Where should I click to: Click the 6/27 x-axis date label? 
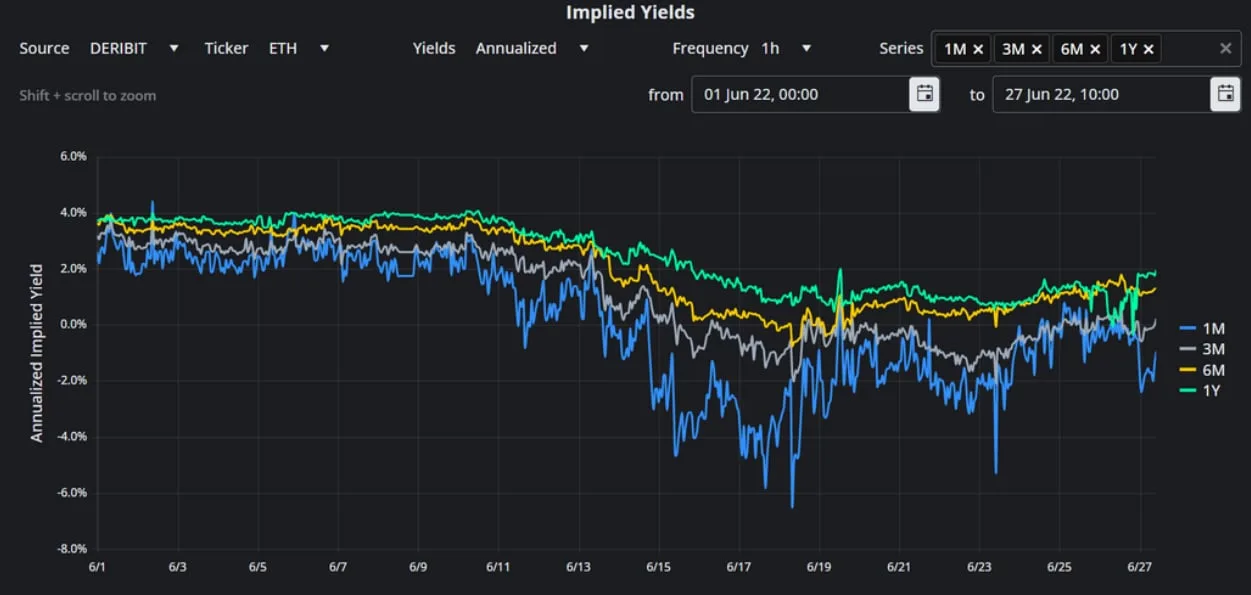1140,567
